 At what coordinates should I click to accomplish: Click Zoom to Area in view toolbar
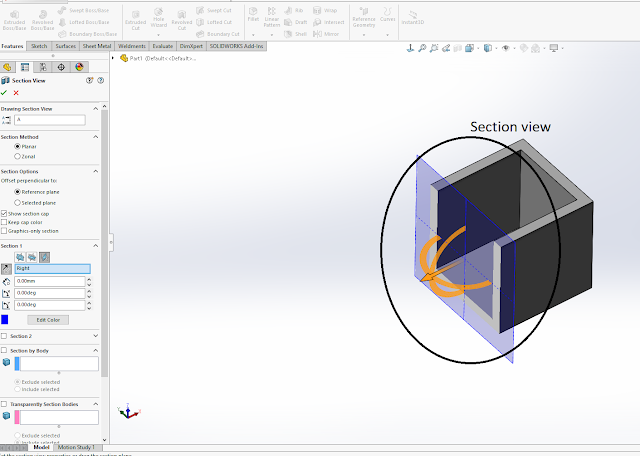pos(434,48)
